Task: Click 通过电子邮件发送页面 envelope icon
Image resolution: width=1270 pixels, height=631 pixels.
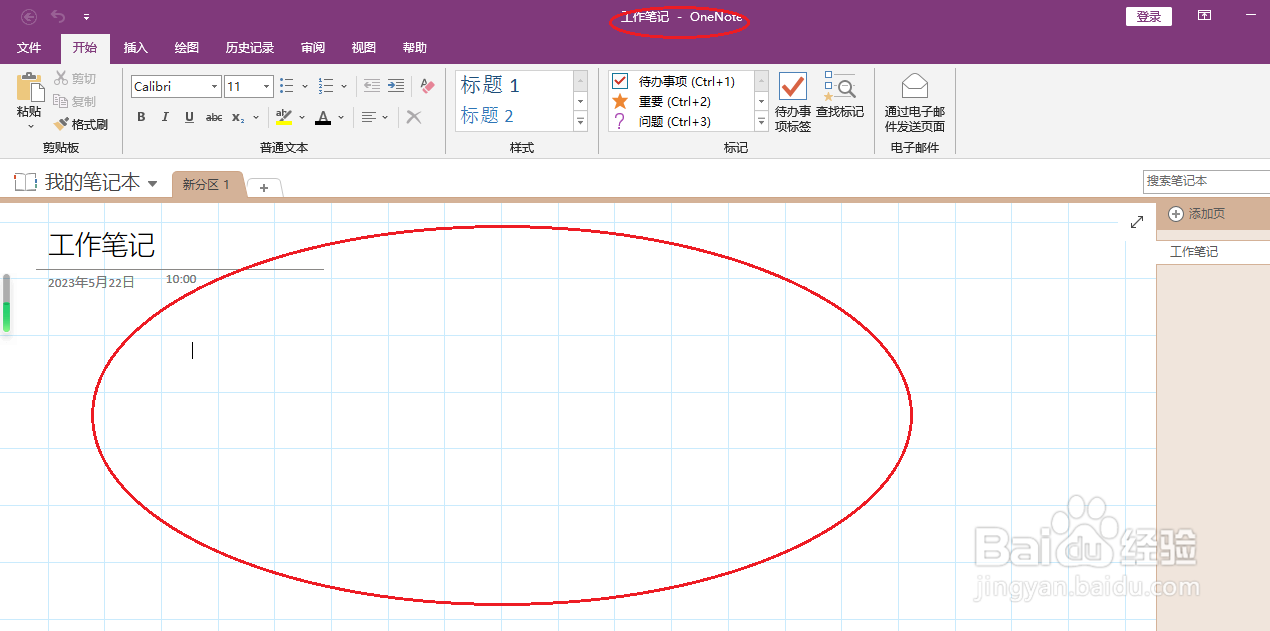Action: click(915, 86)
